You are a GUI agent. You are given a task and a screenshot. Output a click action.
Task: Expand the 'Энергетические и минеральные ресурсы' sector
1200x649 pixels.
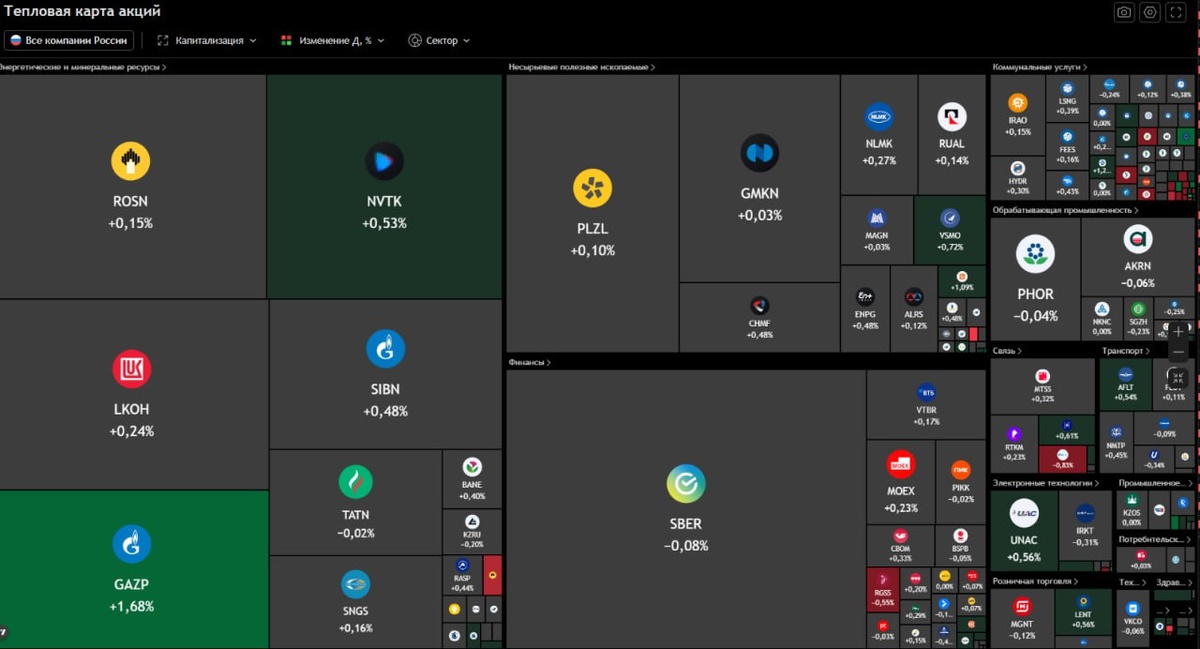pos(82,67)
